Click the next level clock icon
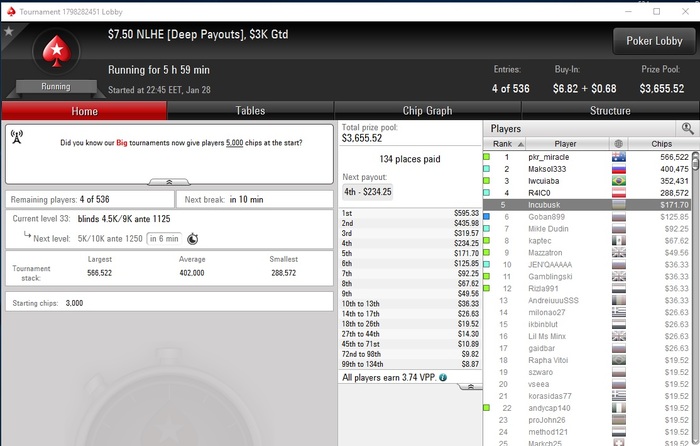The image size is (700, 446). [x=192, y=239]
